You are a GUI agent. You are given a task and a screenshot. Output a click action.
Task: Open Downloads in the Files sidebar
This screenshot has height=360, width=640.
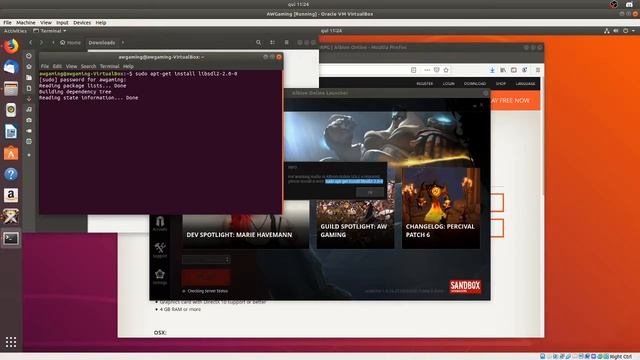pos(29,99)
